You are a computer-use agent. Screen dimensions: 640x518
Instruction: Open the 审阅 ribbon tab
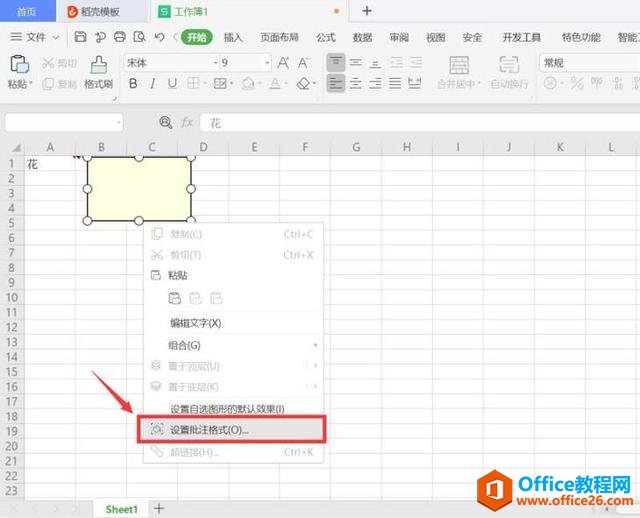point(399,38)
